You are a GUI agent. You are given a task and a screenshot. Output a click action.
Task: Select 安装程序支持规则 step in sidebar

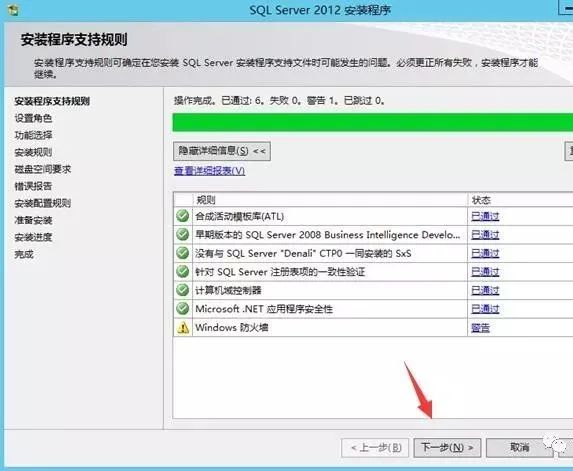tap(52, 101)
